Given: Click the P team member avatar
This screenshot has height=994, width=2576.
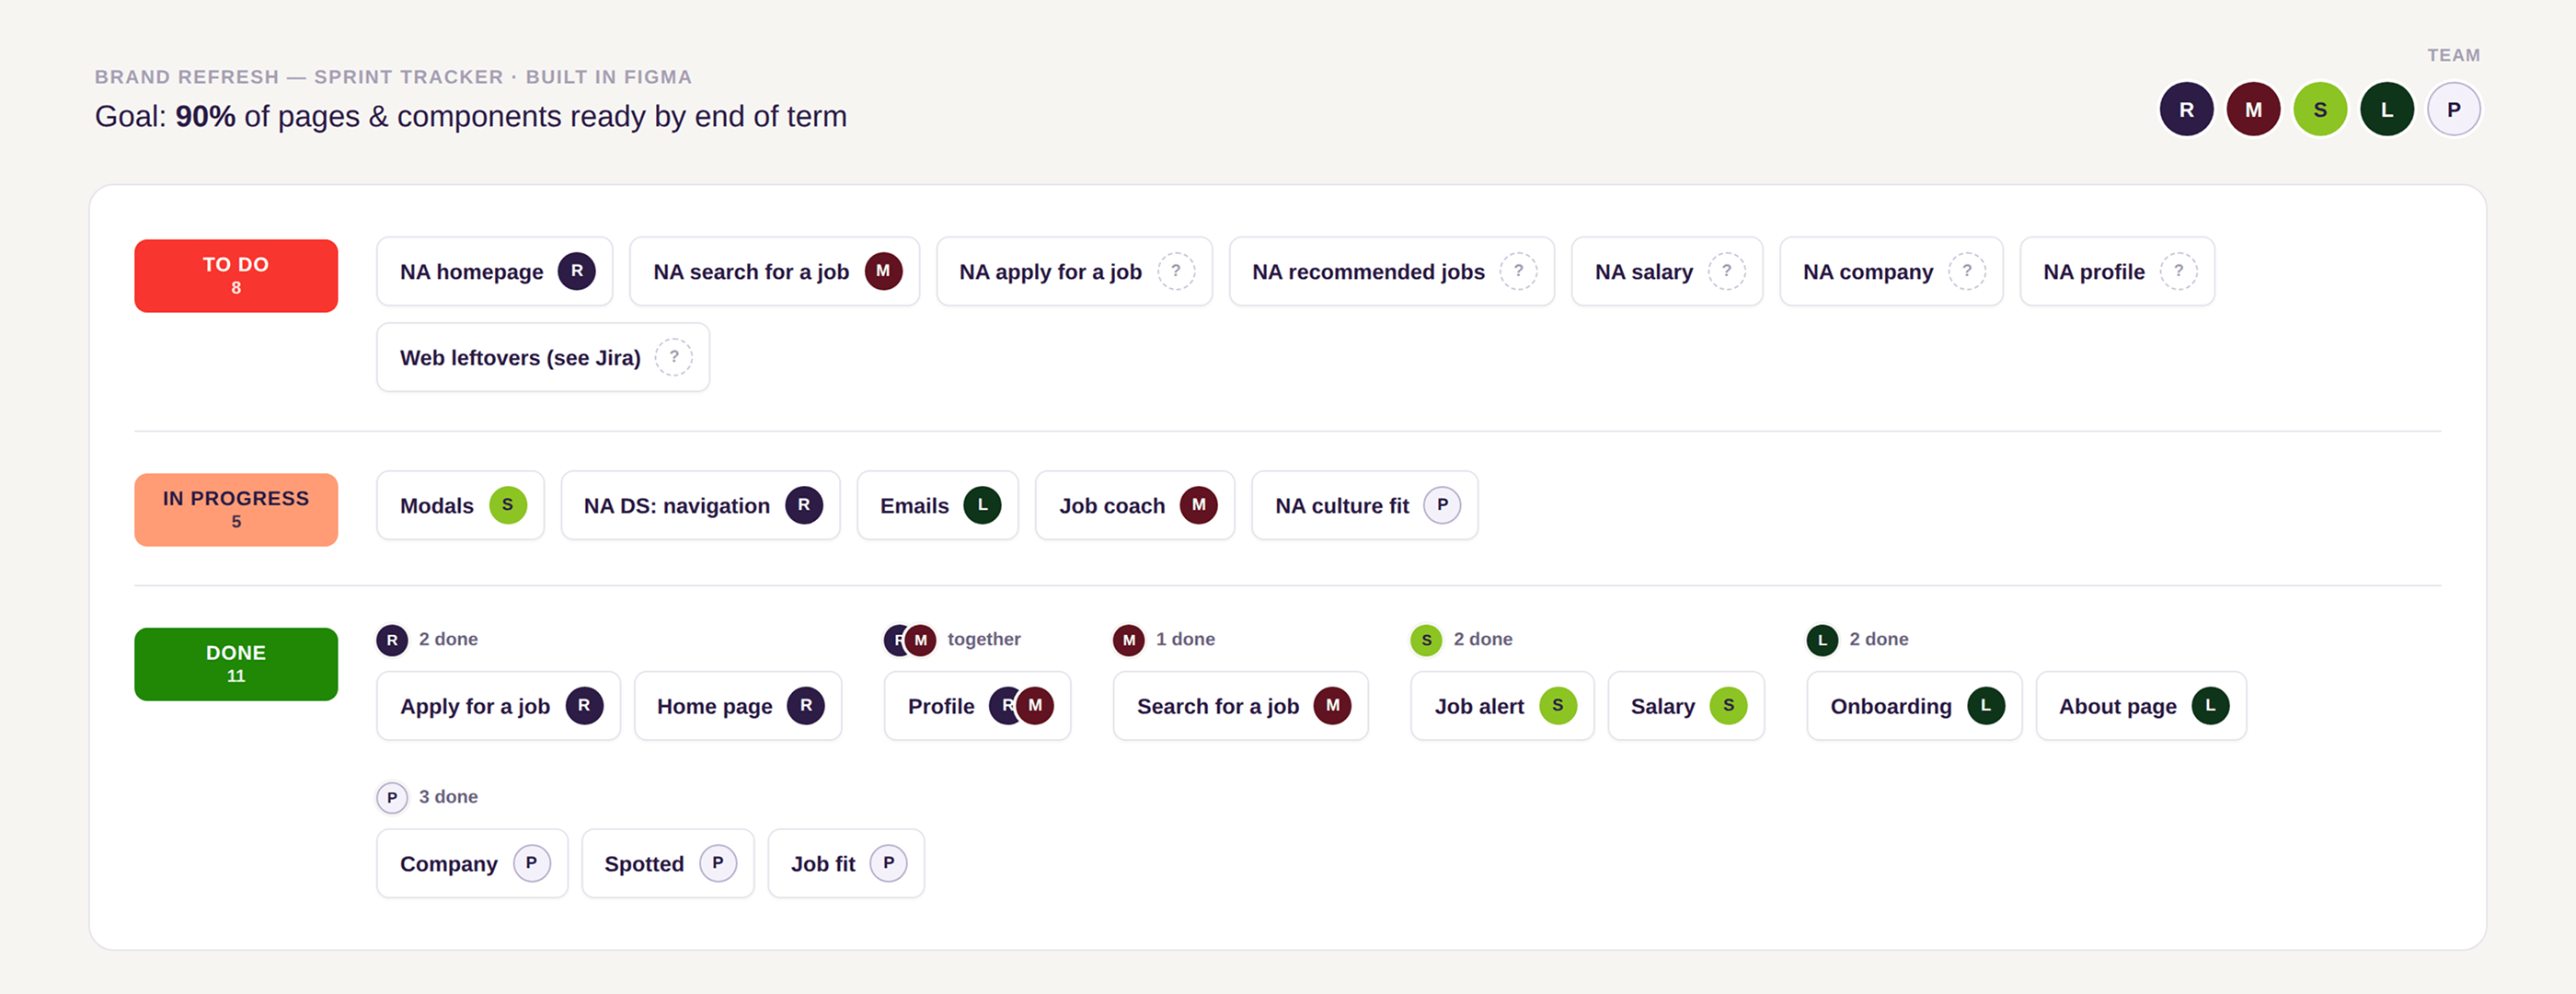Looking at the screenshot, I should pos(2454,110).
